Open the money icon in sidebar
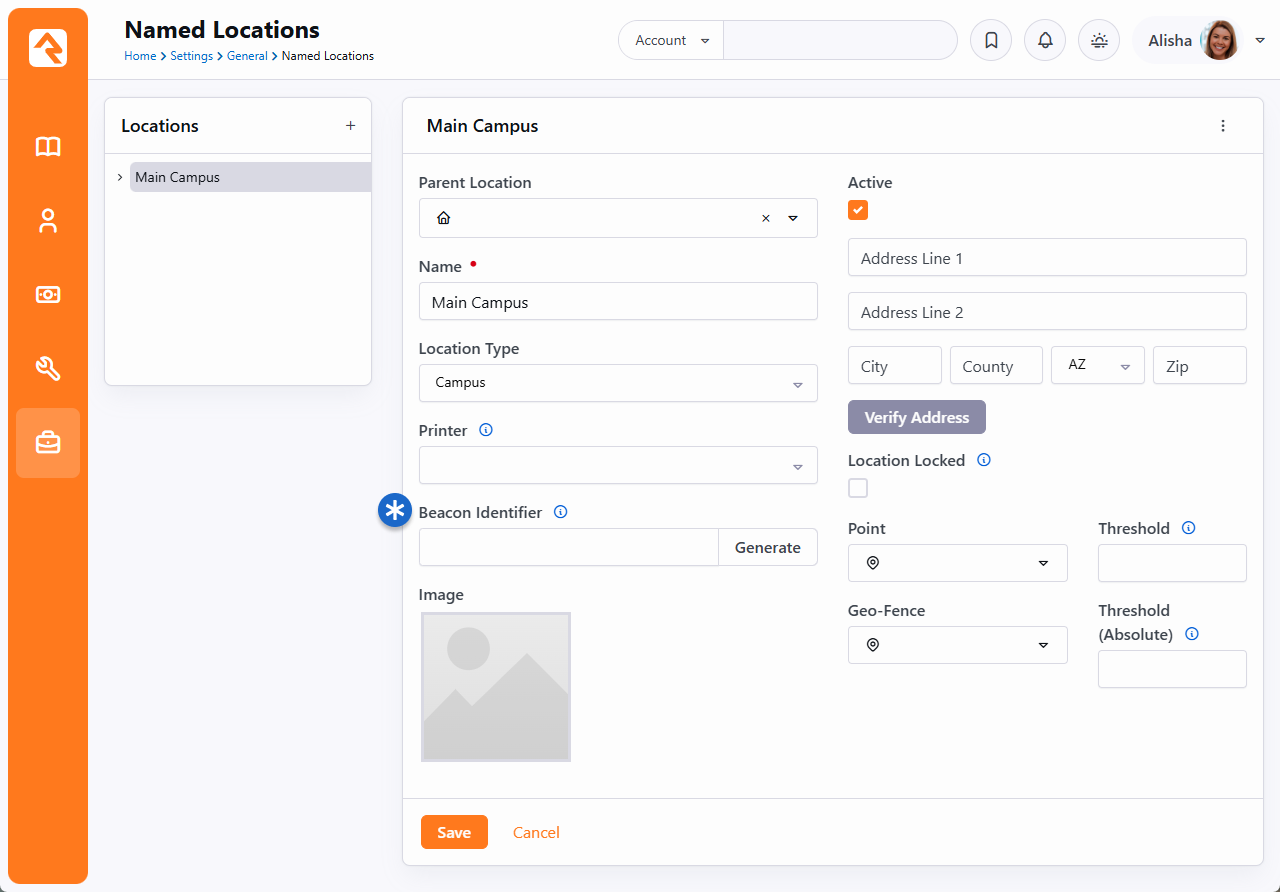The height and width of the screenshot is (892, 1280). [48, 295]
